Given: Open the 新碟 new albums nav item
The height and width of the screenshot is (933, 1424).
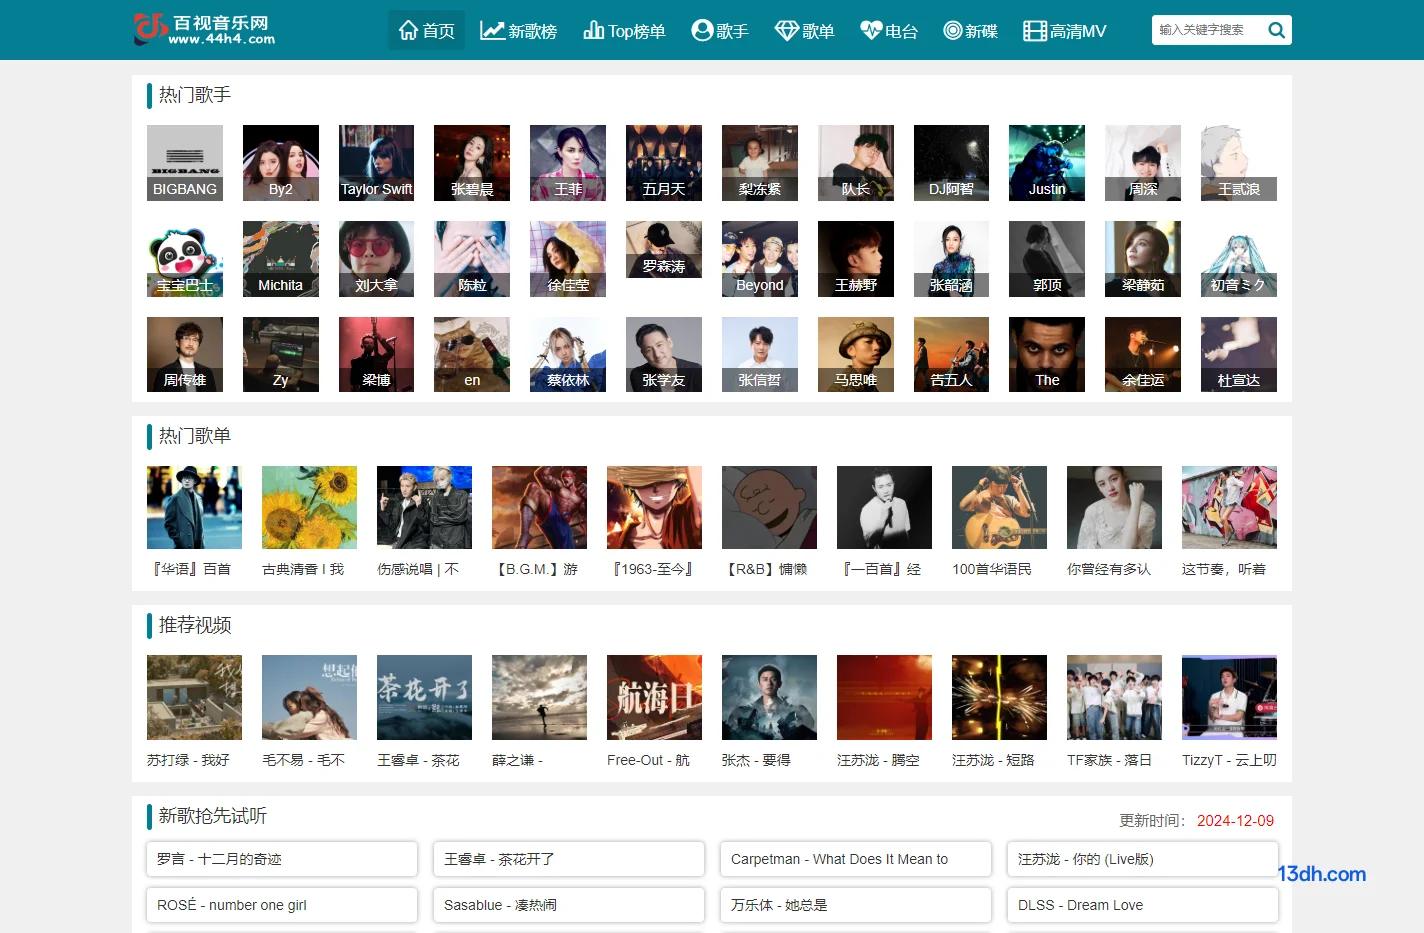Looking at the screenshot, I should pos(971,31).
